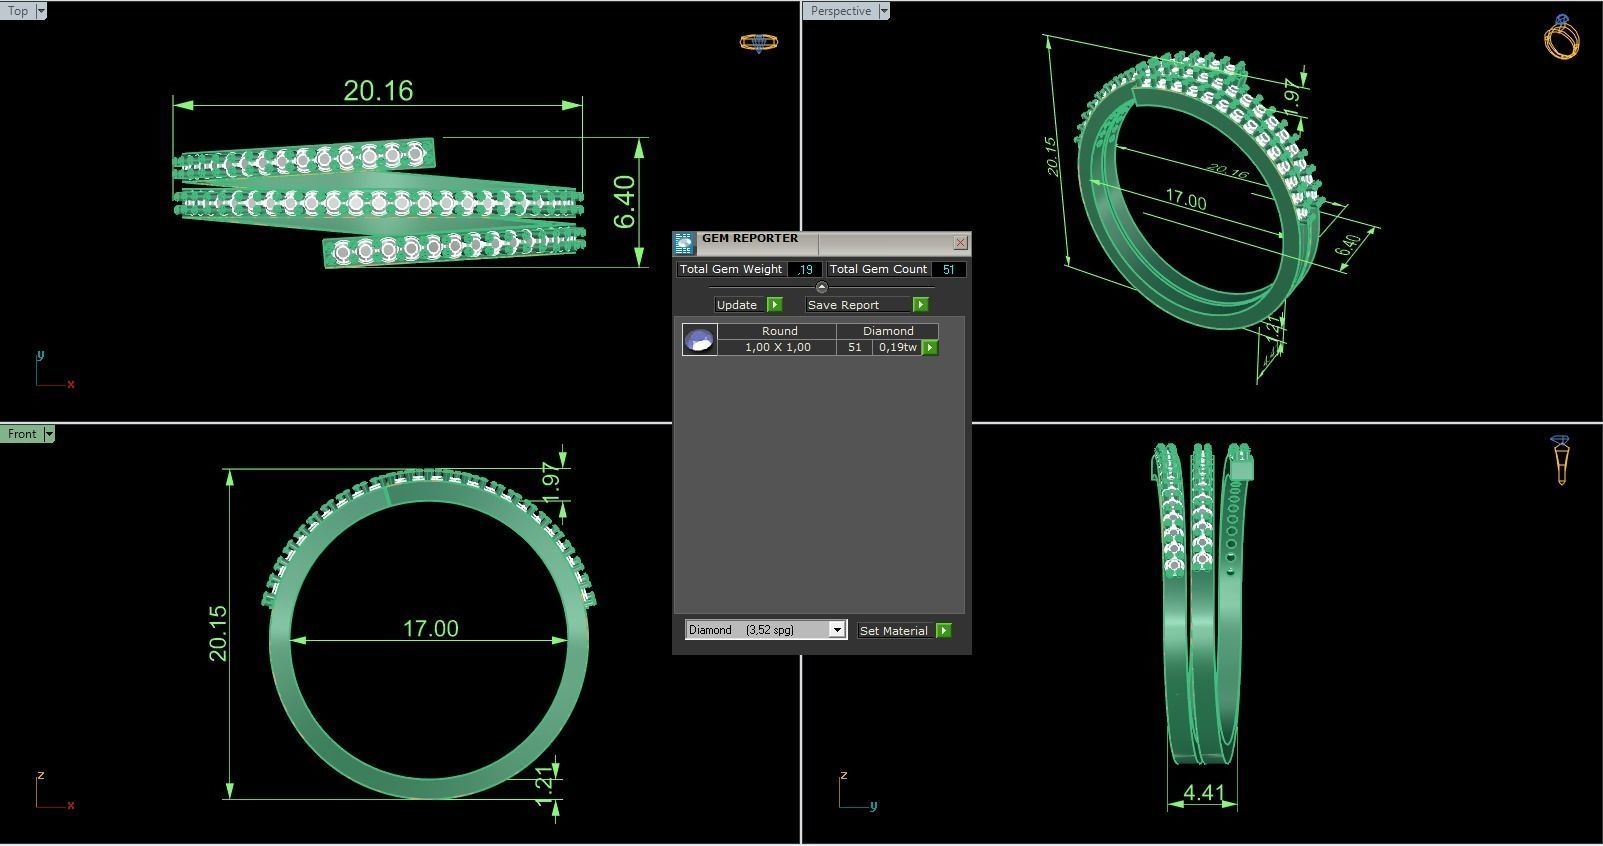Collapse panel with the round up-arrow handle
1603x846 pixels.
coord(821,287)
